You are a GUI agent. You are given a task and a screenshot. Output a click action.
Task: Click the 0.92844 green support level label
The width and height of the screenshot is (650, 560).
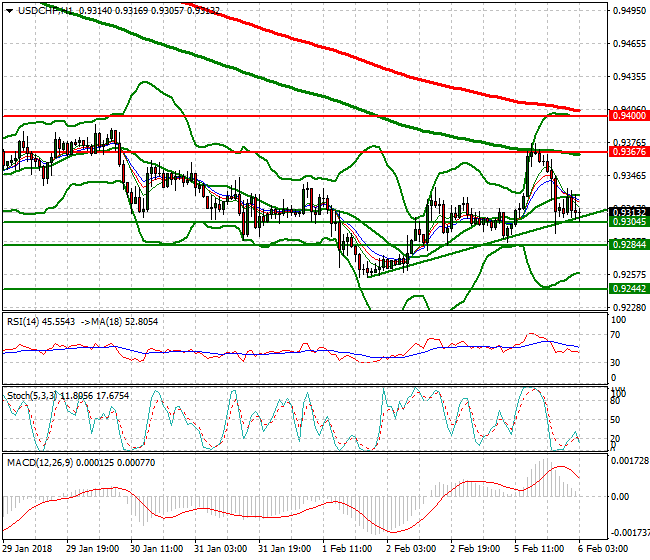(x=629, y=245)
